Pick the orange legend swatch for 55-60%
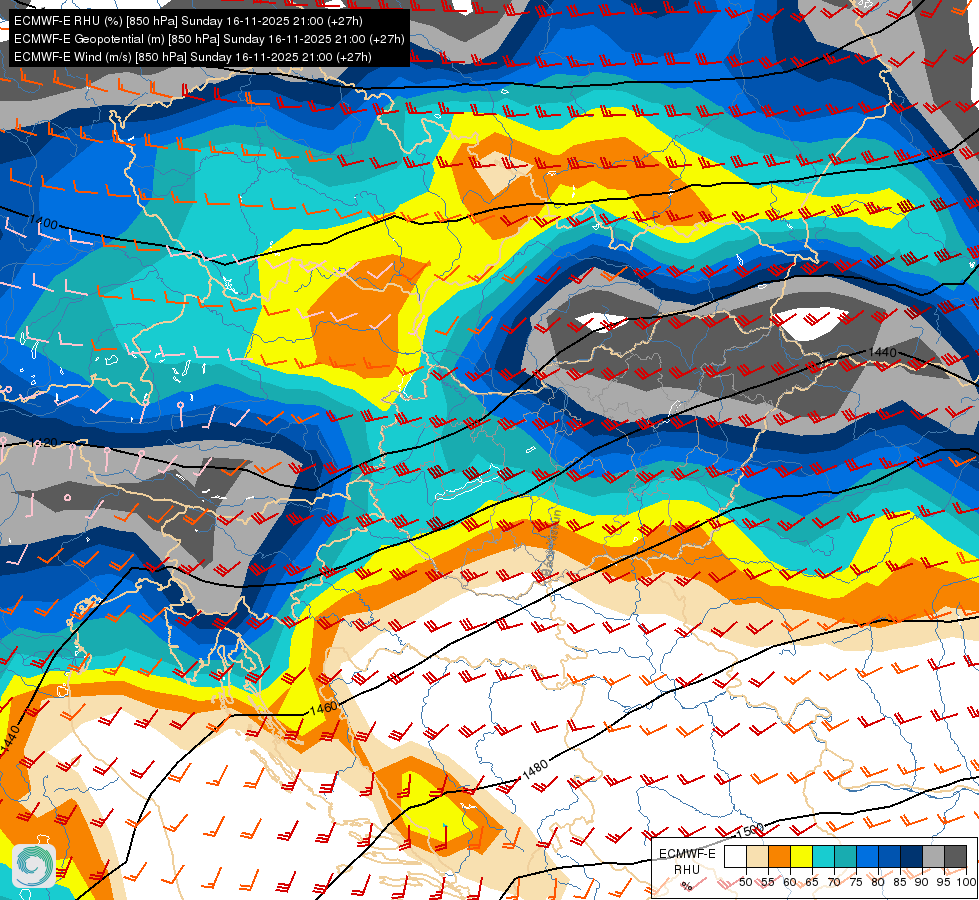 (779, 856)
